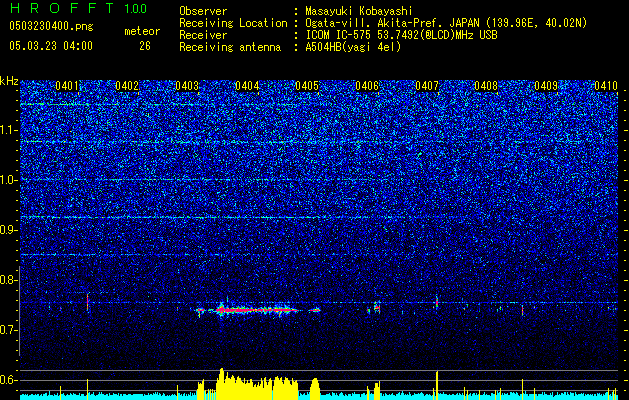Viewport: 629px width, 400px height.
Task: Click the 0404 time marker
Action: point(247,86)
